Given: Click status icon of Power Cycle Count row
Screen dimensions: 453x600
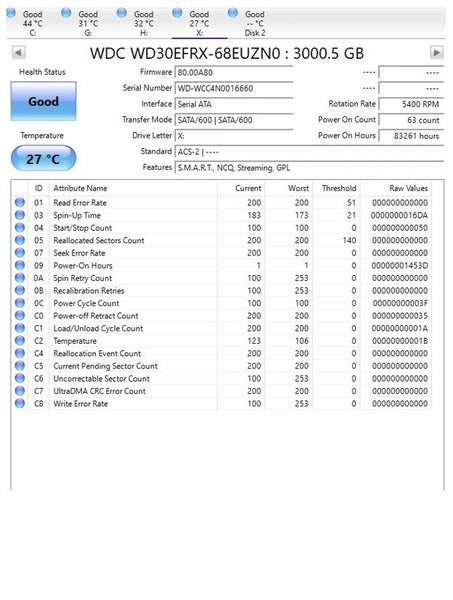Looking at the screenshot, I should pyautogui.click(x=20, y=303).
